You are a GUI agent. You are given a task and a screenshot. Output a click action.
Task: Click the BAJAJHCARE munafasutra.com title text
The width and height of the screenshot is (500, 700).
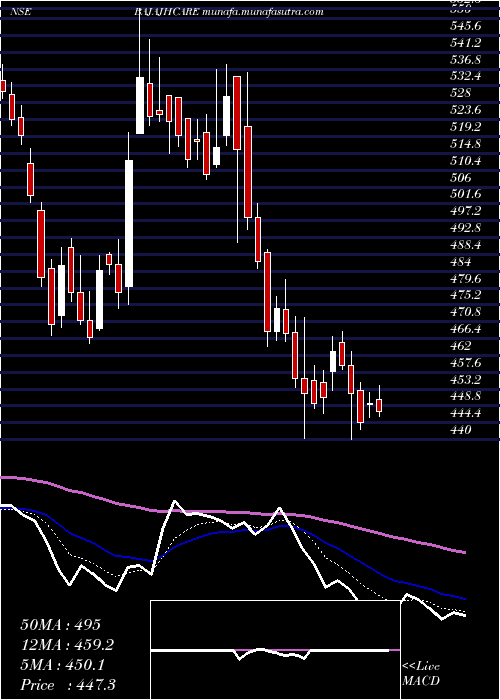coord(229,12)
